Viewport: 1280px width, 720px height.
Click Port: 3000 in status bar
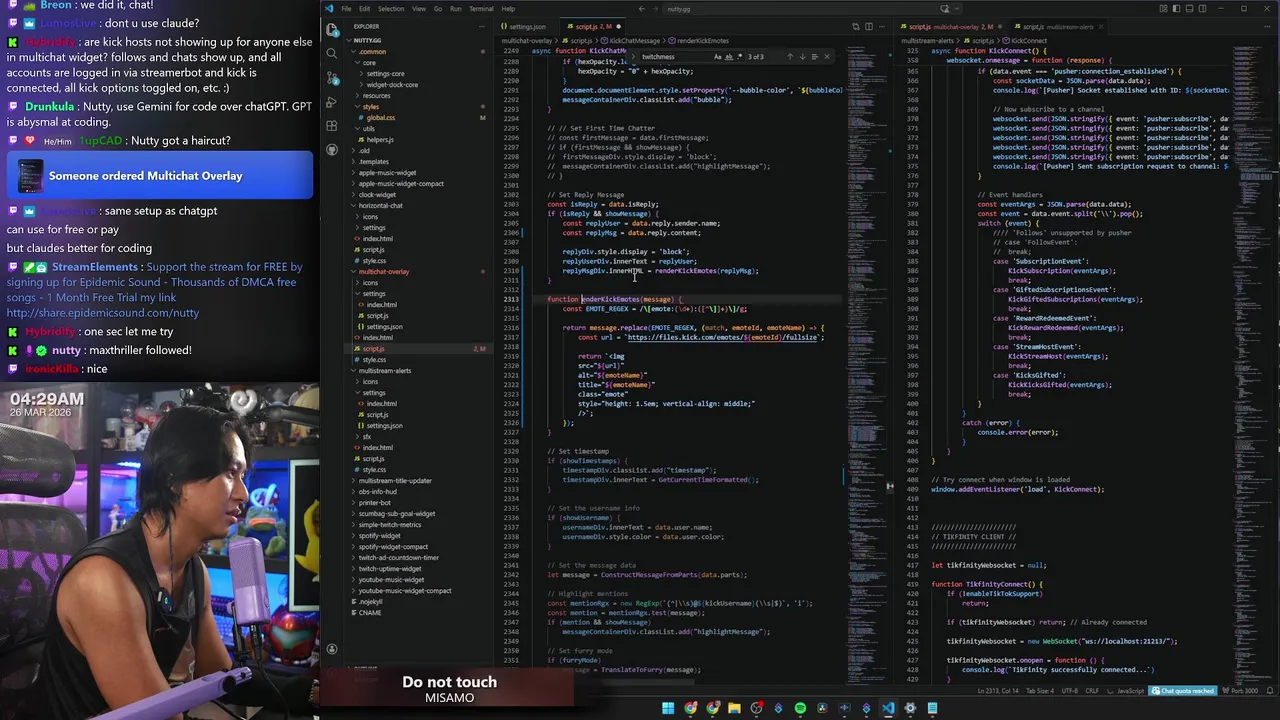[x=1241, y=690]
